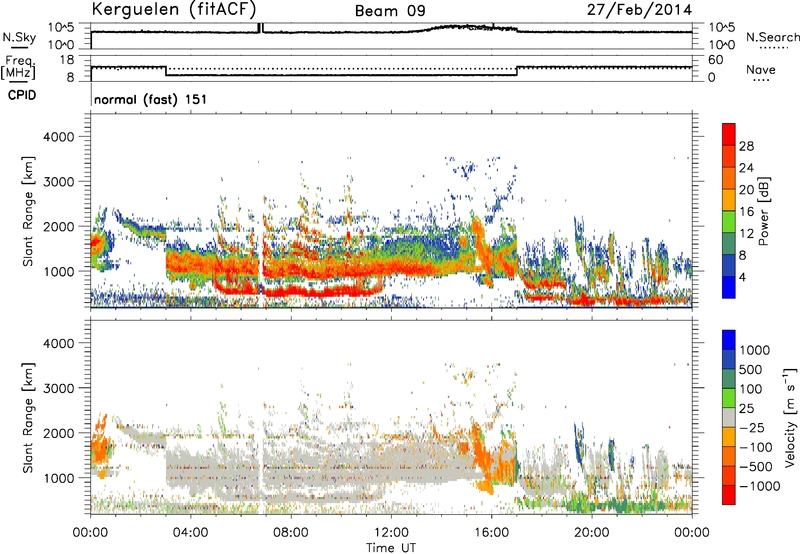800x554 pixels.
Task: Click the '08:00' time axis label
Action: 290,533
